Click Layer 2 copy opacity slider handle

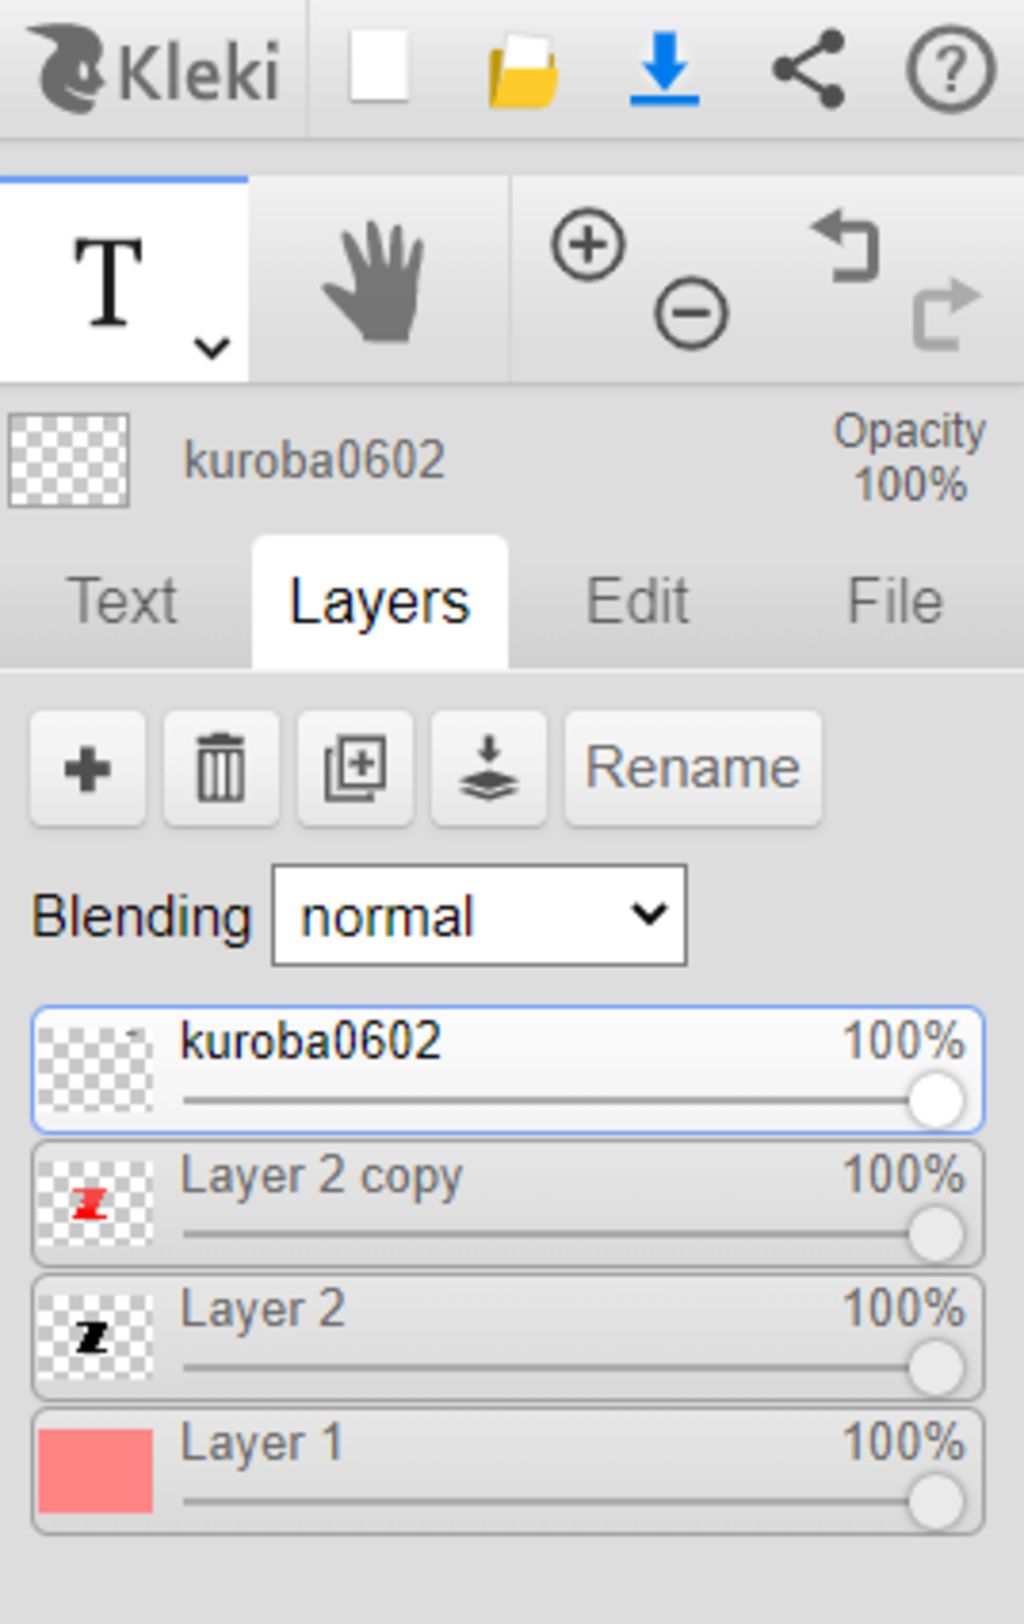tap(936, 1234)
